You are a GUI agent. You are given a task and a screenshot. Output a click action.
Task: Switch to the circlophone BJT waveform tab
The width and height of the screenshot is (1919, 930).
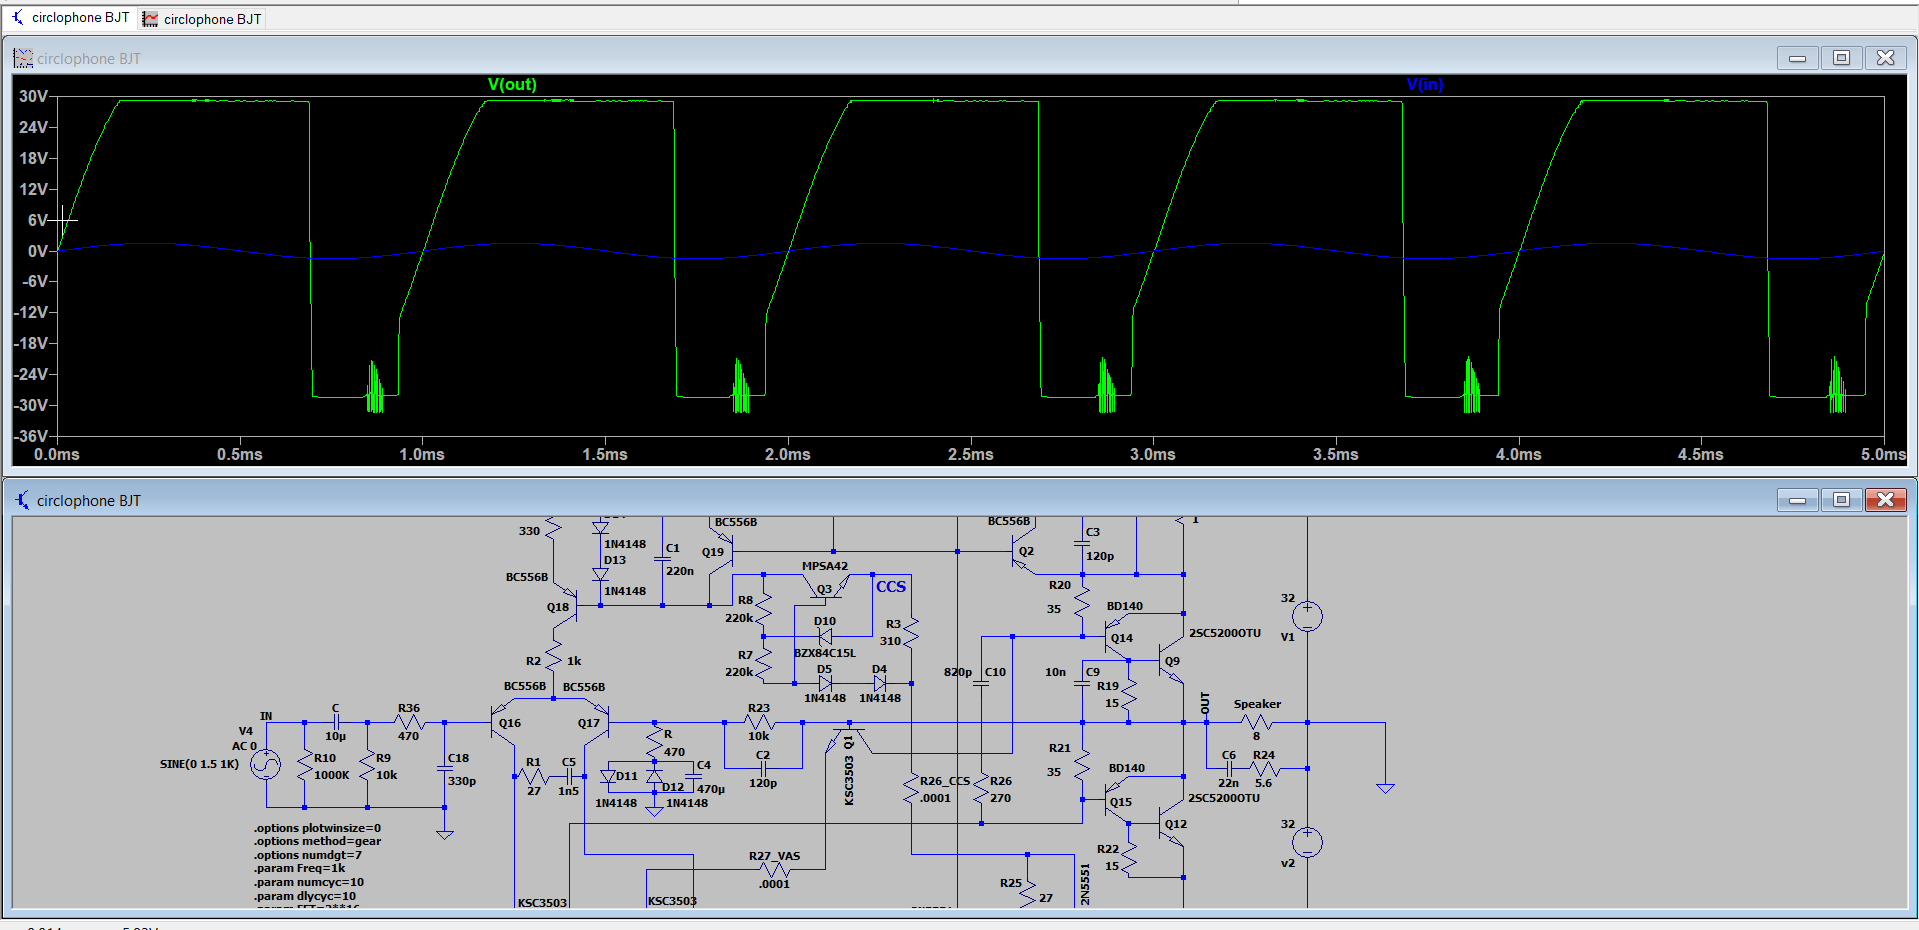tap(202, 18)
